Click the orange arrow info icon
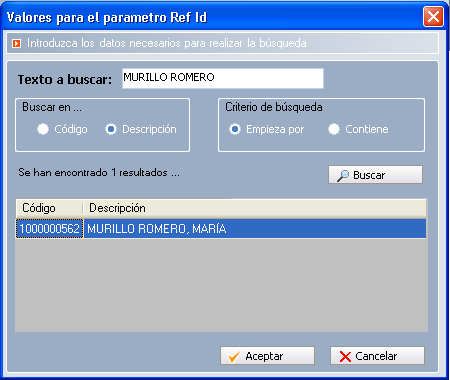Image resolution: width=450 pixels, height=380 pixels. (x=17, y=43)
